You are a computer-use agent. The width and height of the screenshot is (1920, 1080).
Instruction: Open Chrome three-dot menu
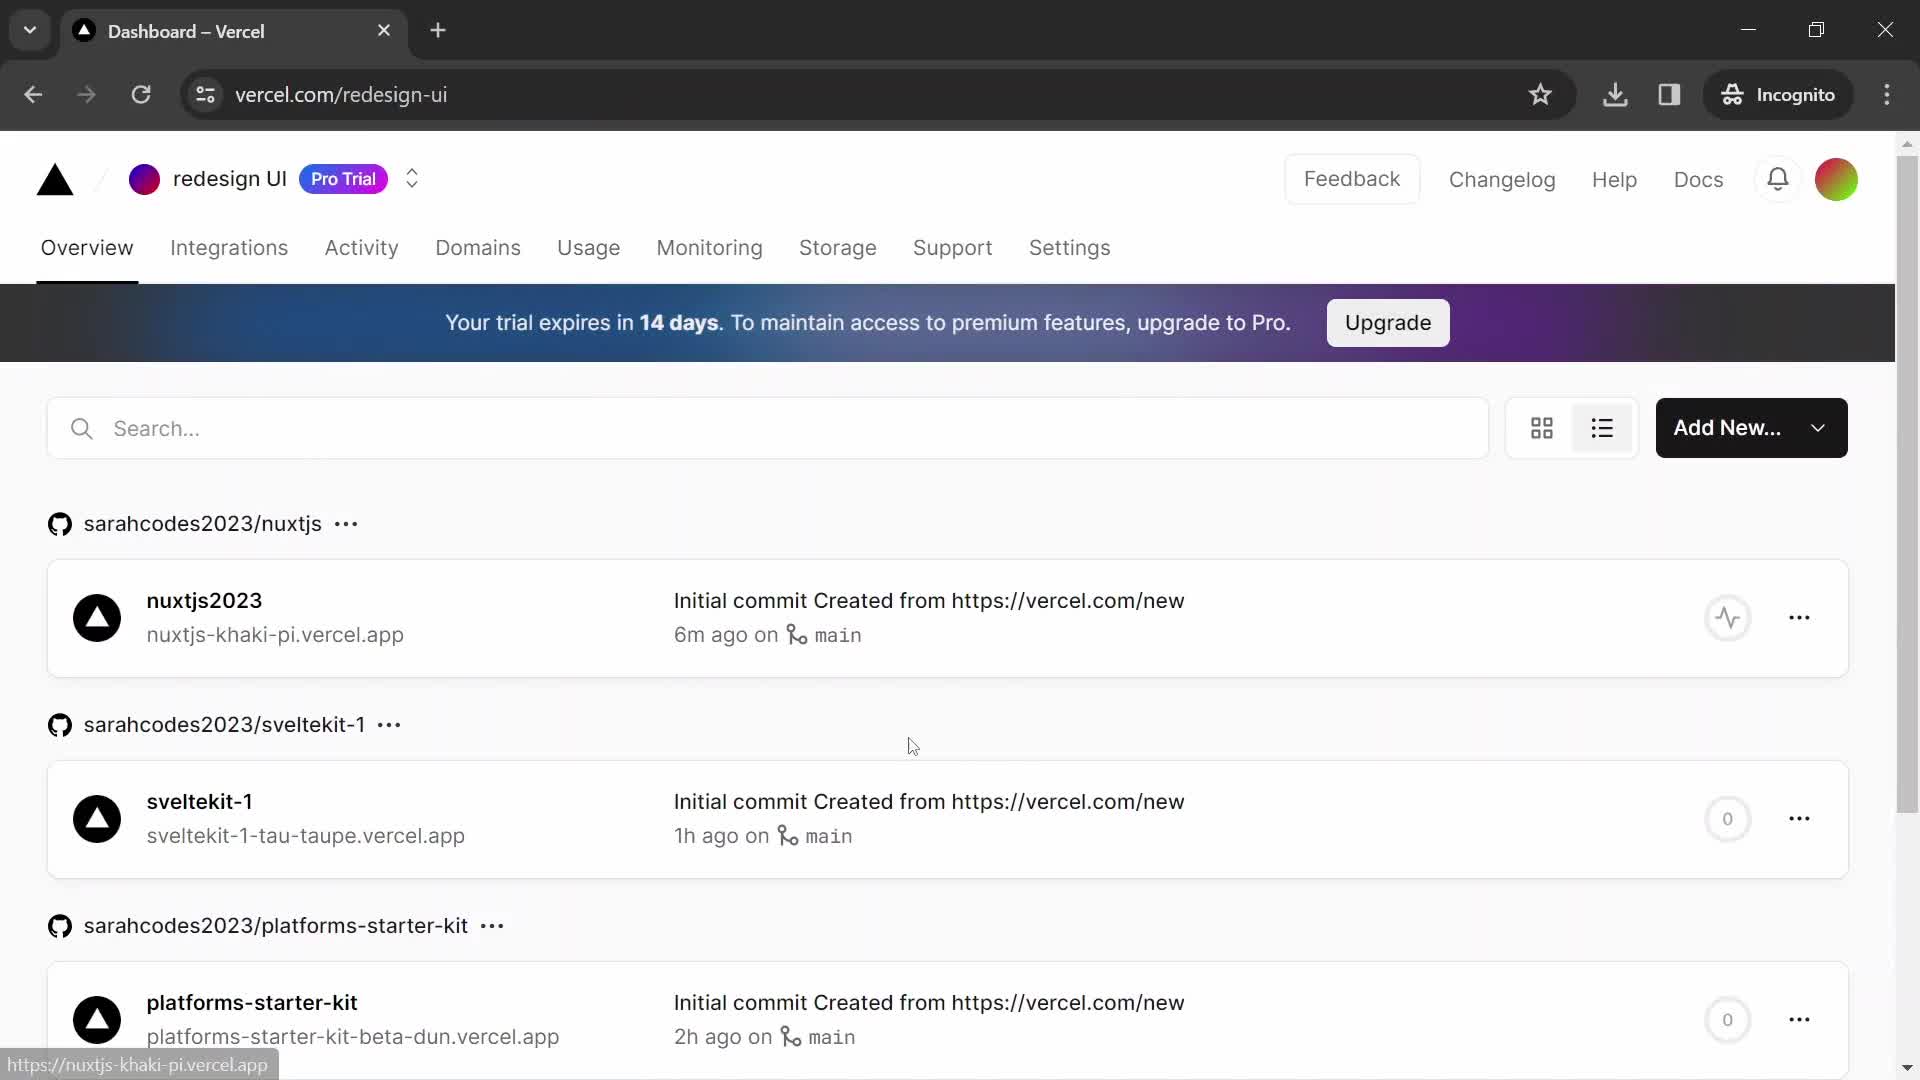click(1887, 95)
